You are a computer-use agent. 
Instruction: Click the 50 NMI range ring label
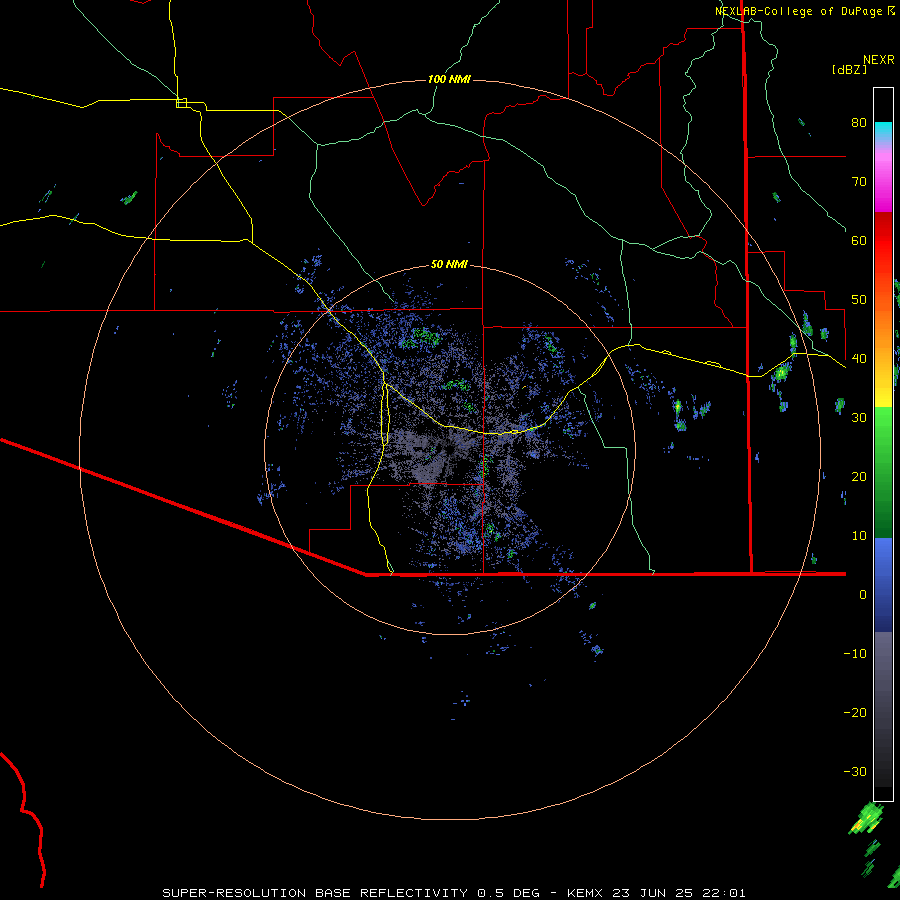coord(449,264)
